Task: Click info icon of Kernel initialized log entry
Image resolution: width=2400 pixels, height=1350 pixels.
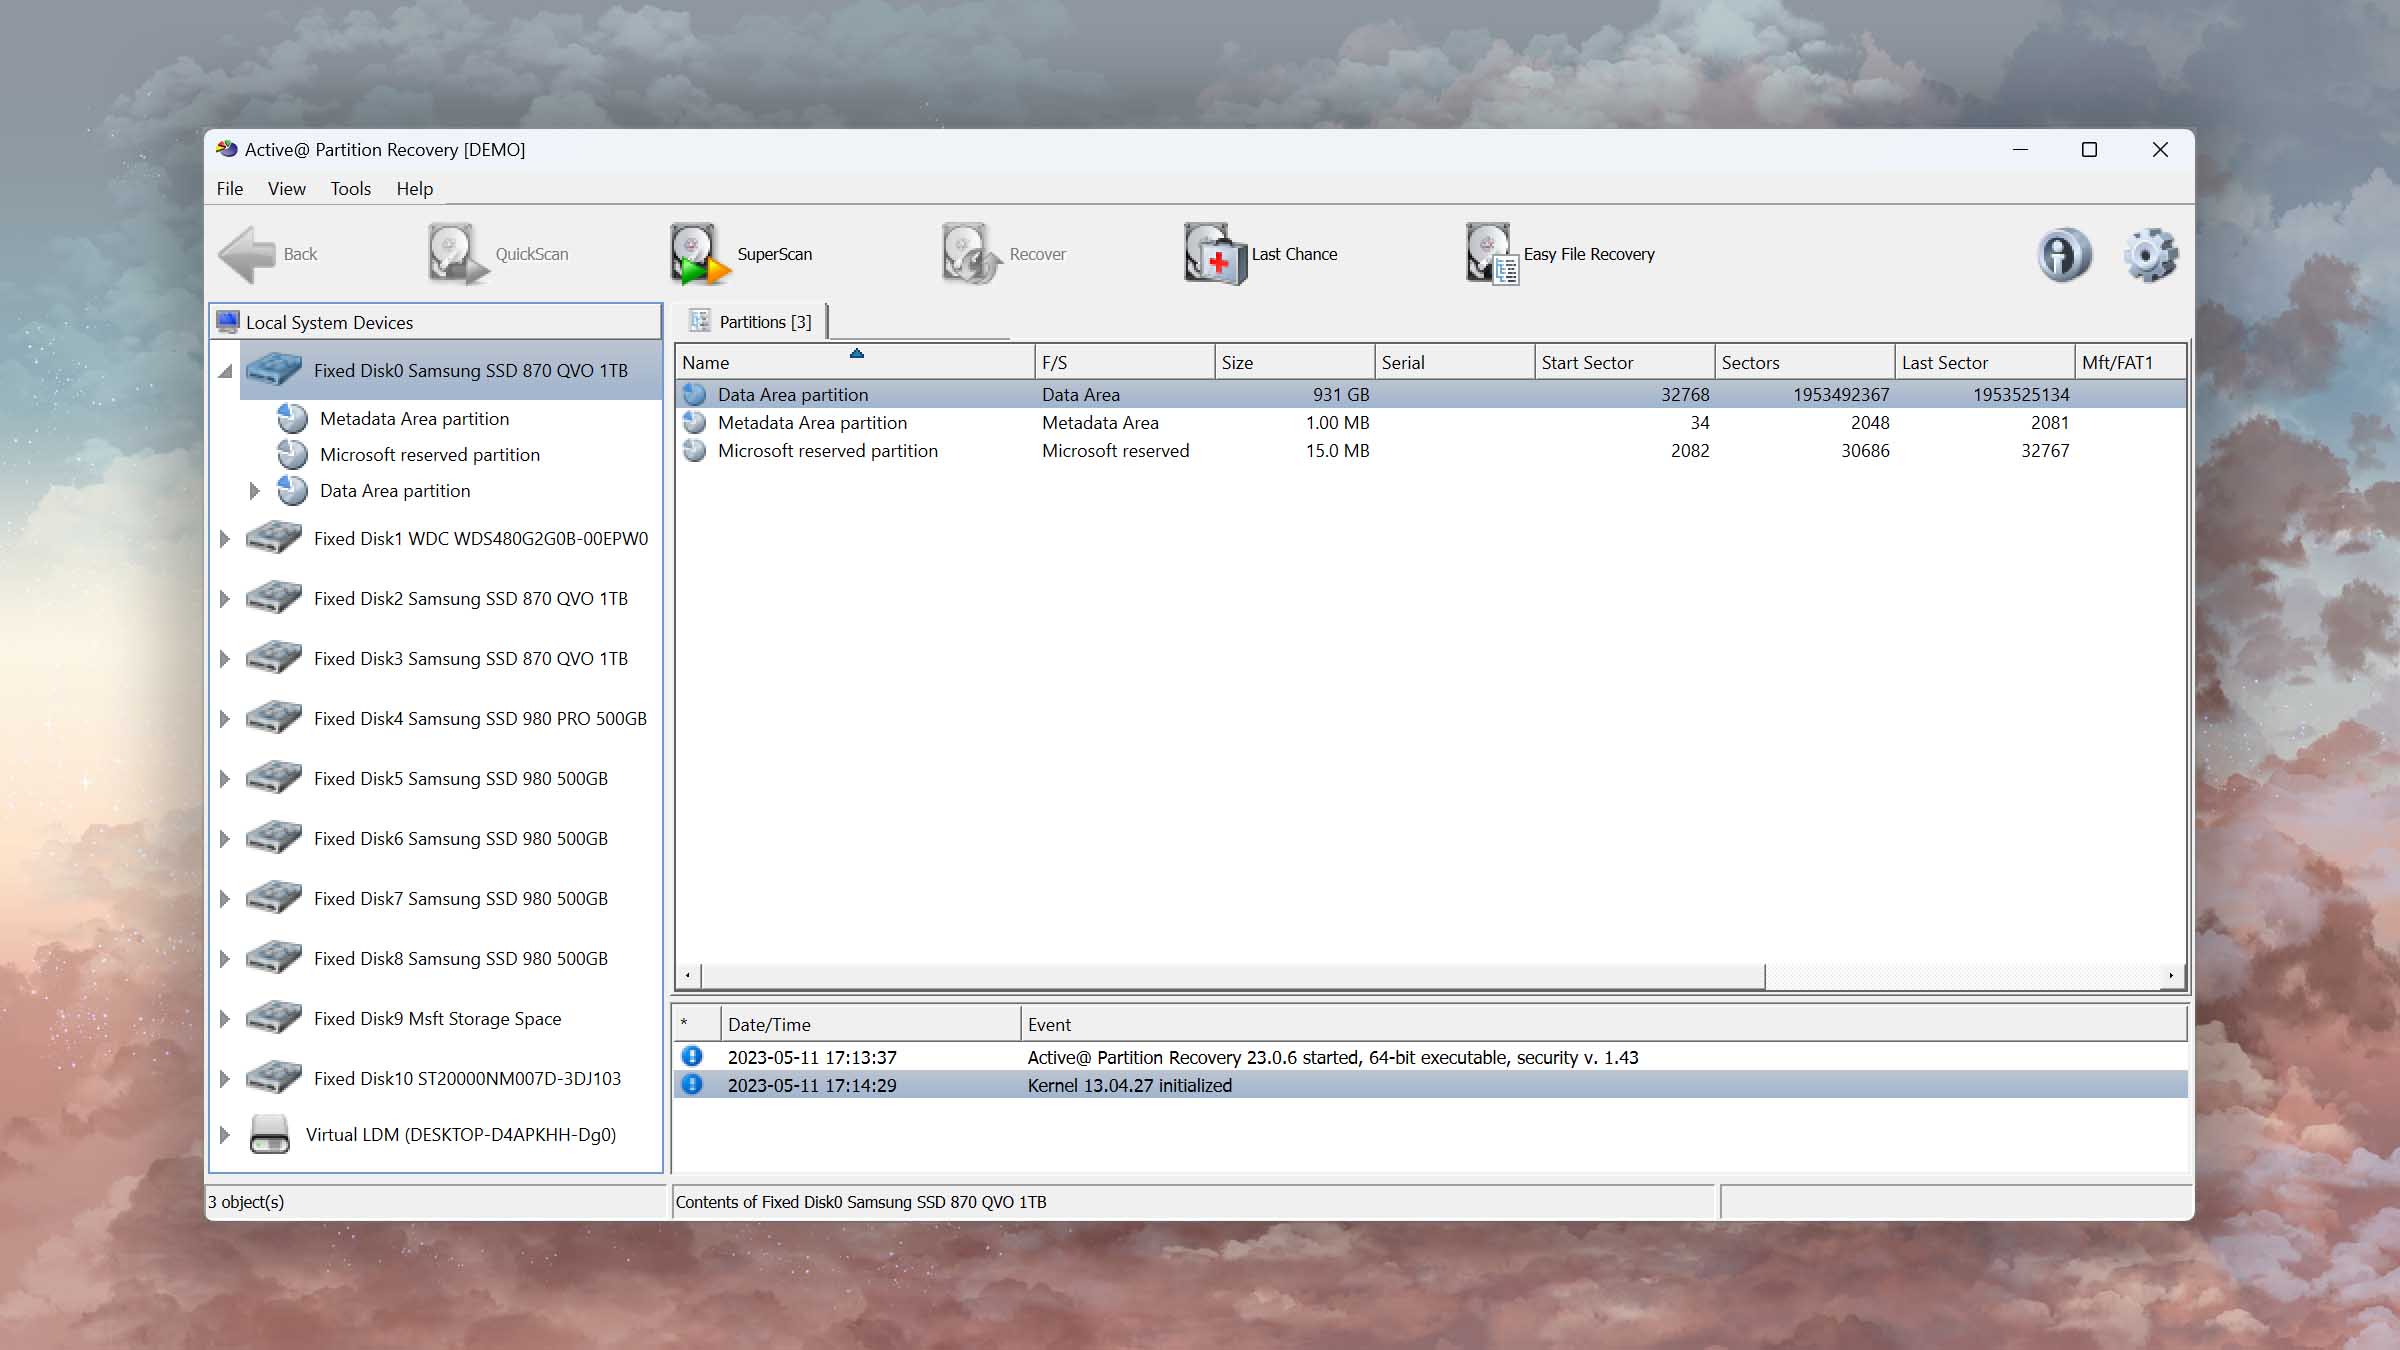Action: (692, 1084)
